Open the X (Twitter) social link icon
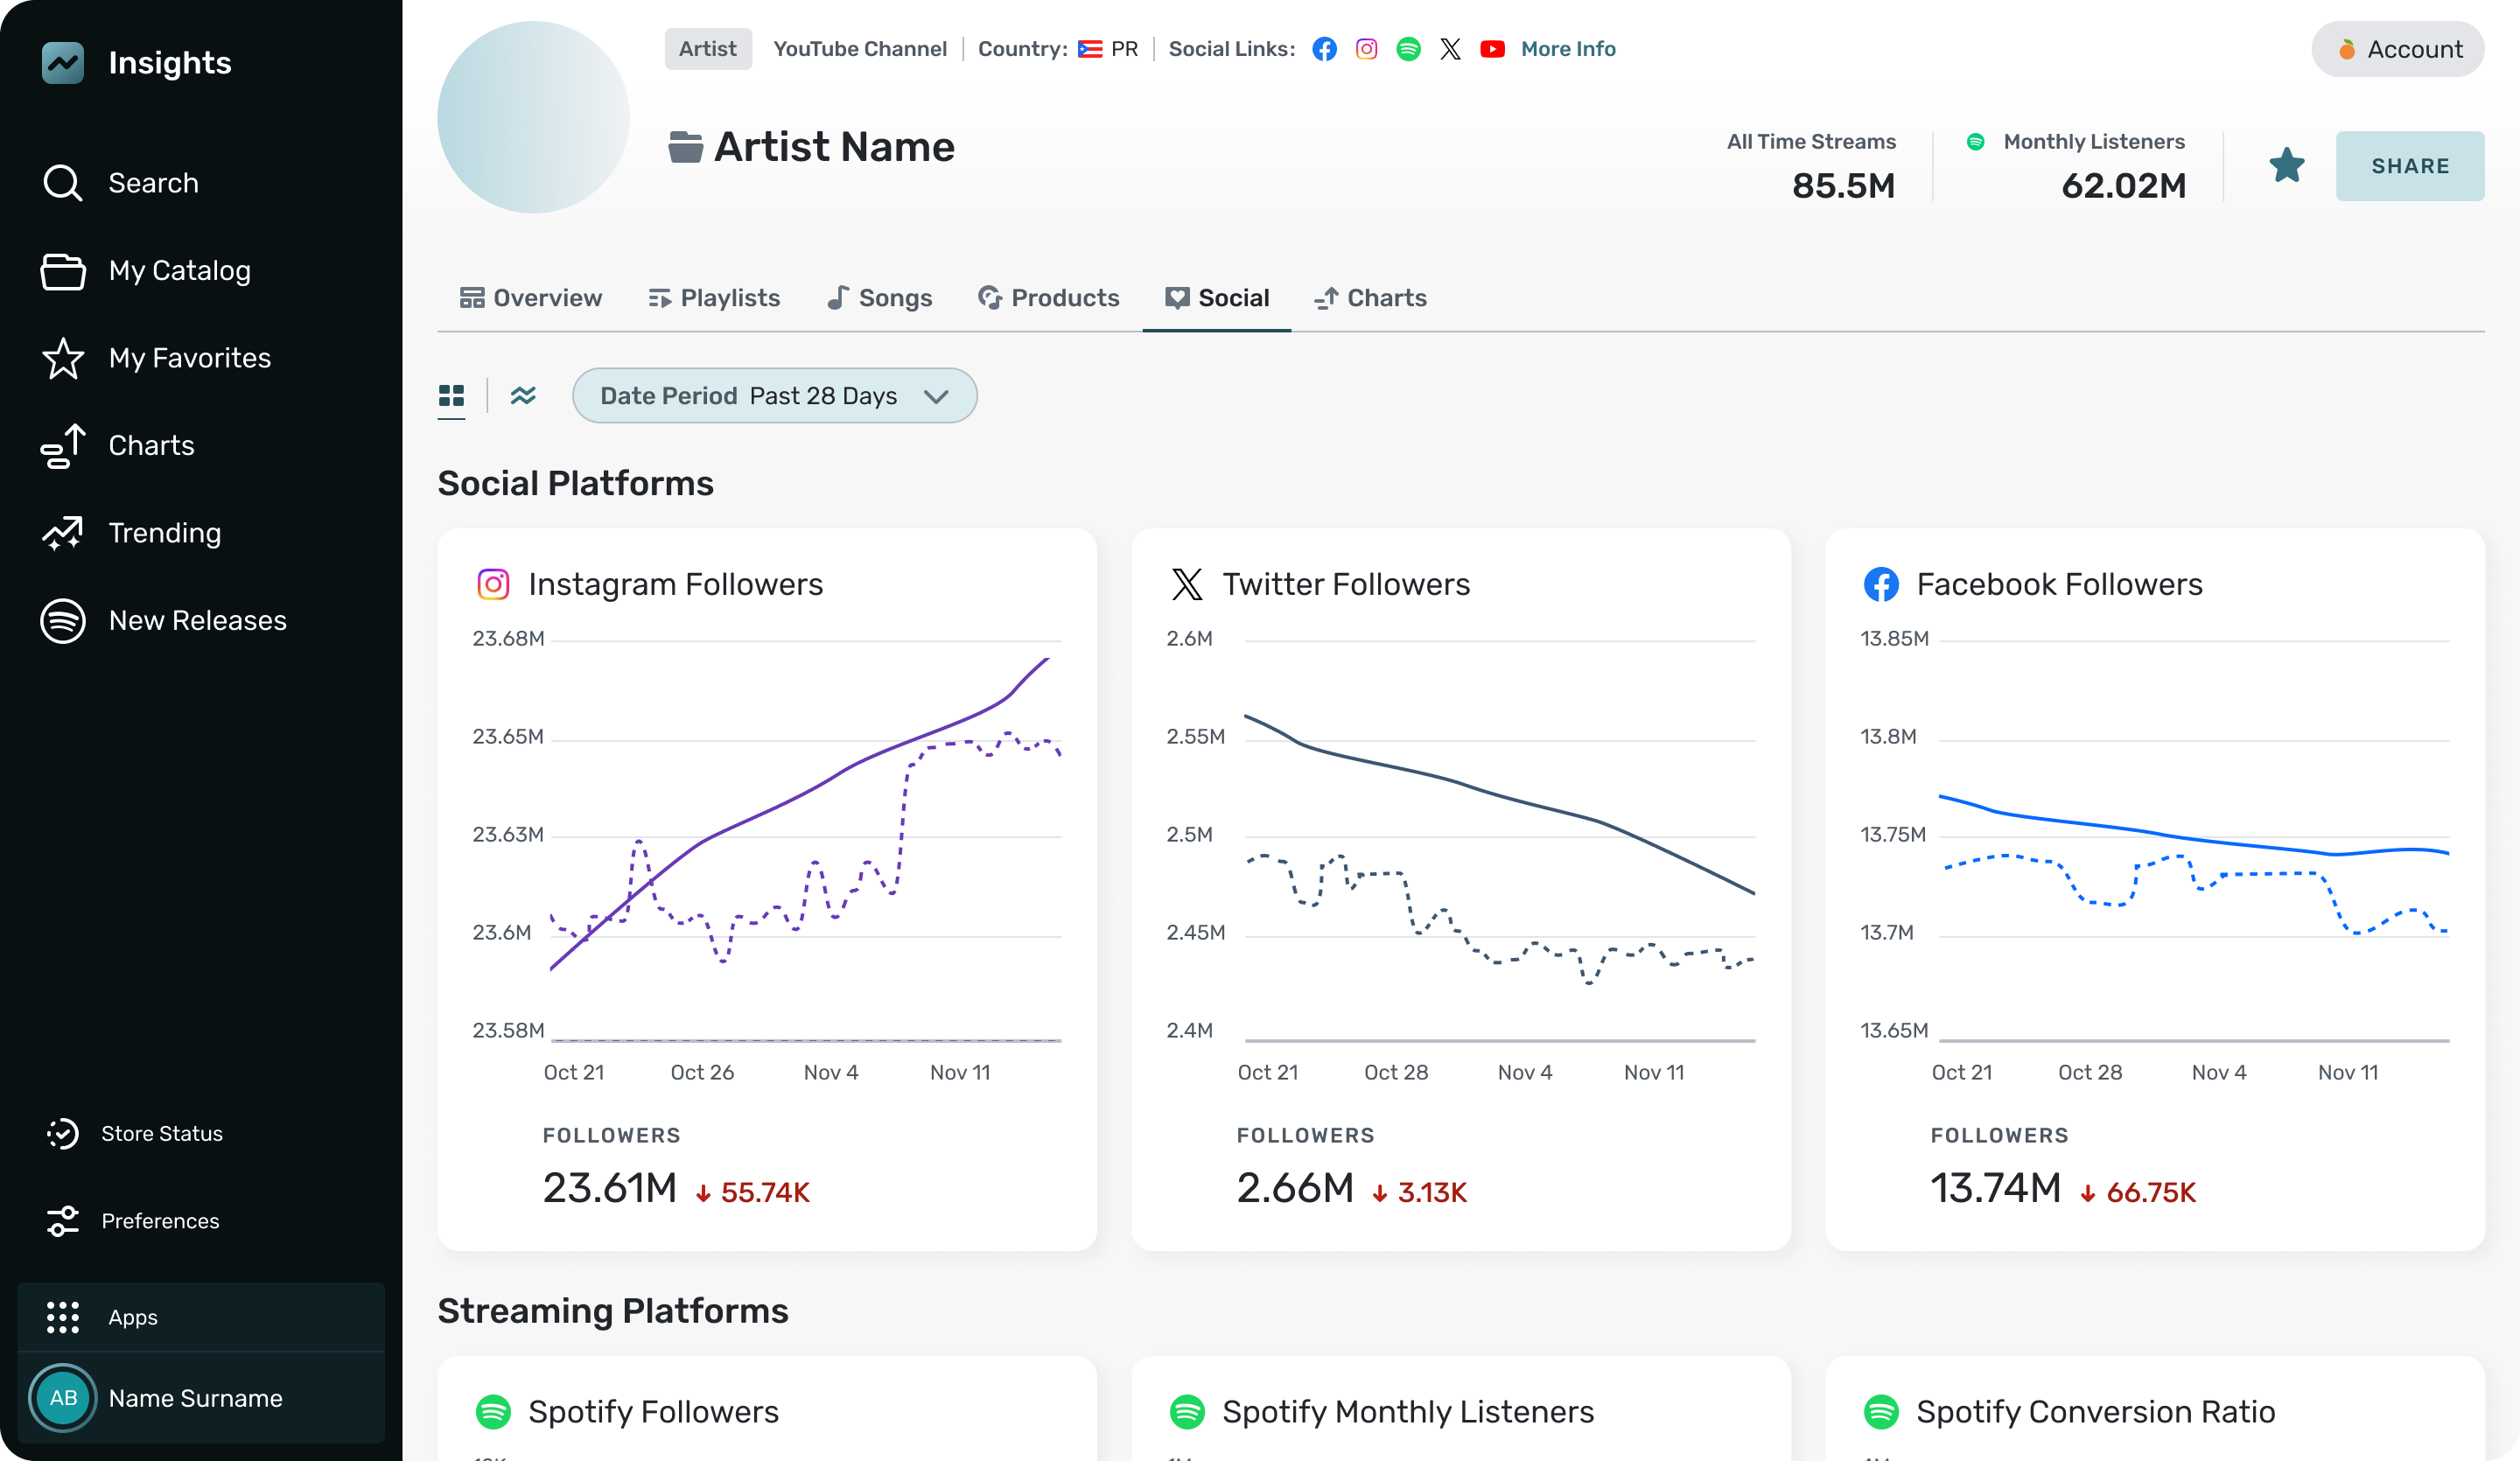 [x=1450, y=49]
